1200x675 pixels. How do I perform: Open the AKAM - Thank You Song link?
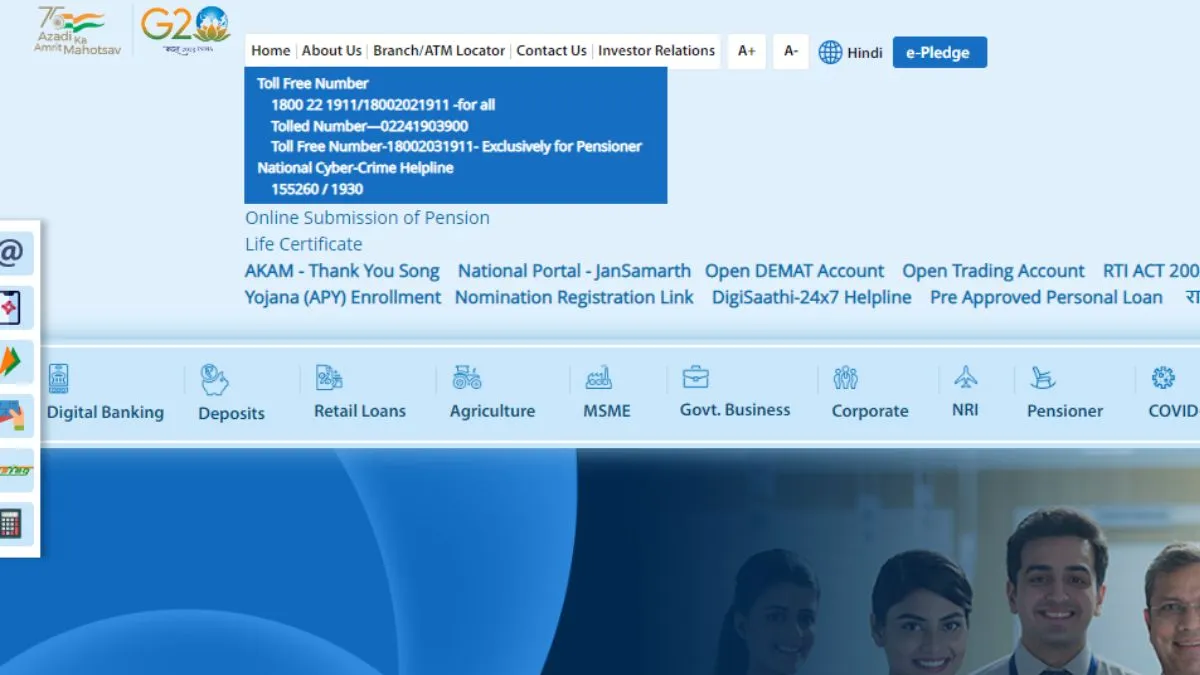(342, 271)
